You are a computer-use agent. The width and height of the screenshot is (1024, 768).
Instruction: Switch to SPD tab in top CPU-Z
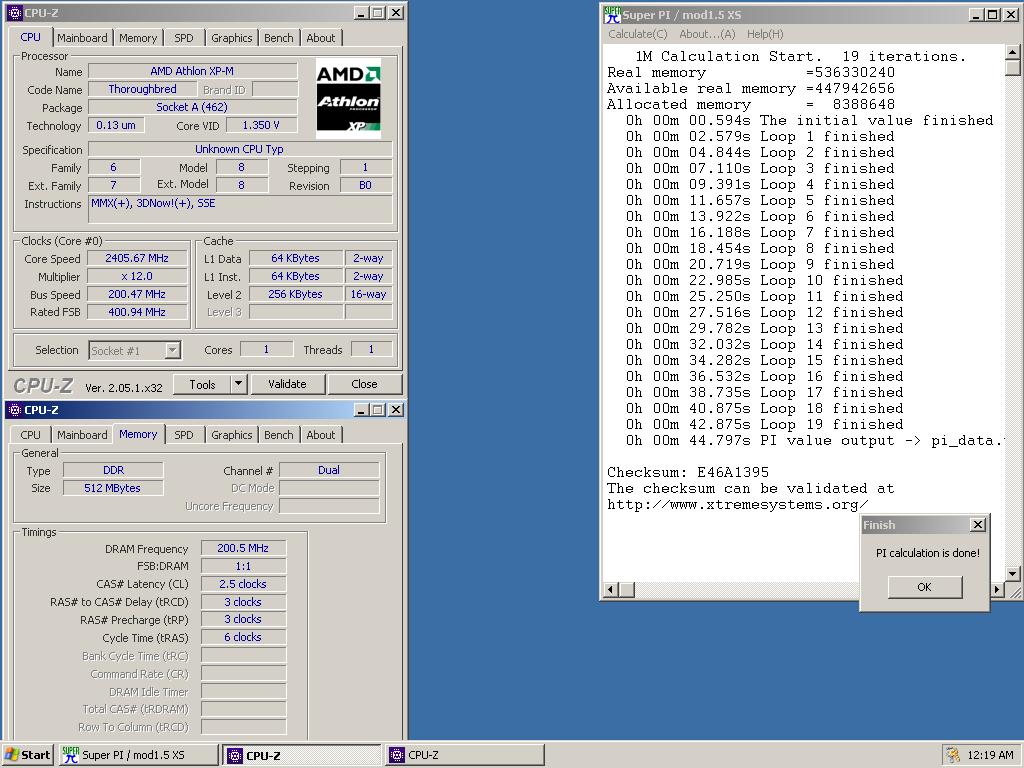184,38
